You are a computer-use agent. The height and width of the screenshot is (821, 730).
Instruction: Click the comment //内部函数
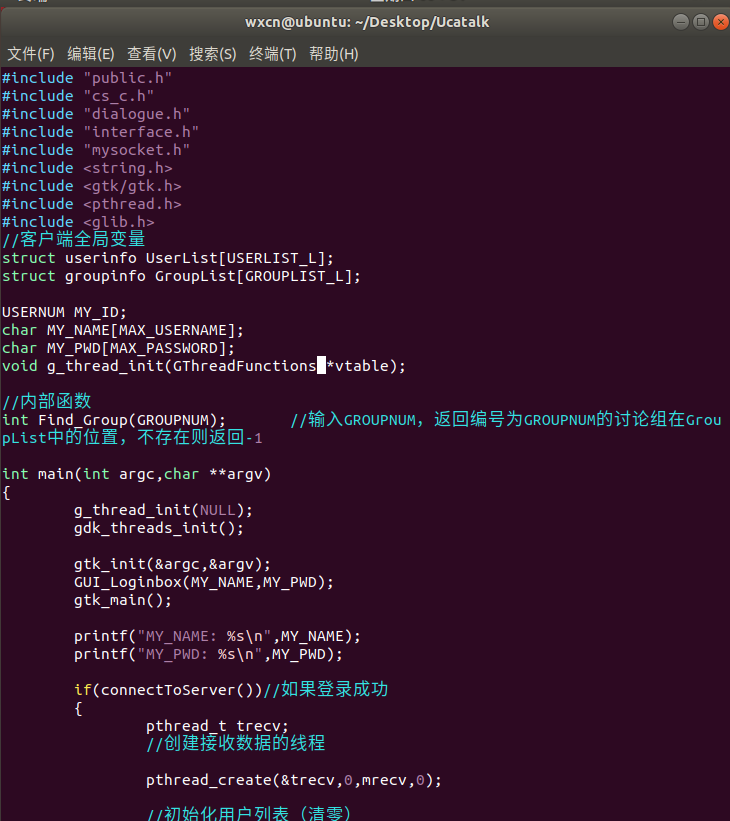click(x=47, y=401)
